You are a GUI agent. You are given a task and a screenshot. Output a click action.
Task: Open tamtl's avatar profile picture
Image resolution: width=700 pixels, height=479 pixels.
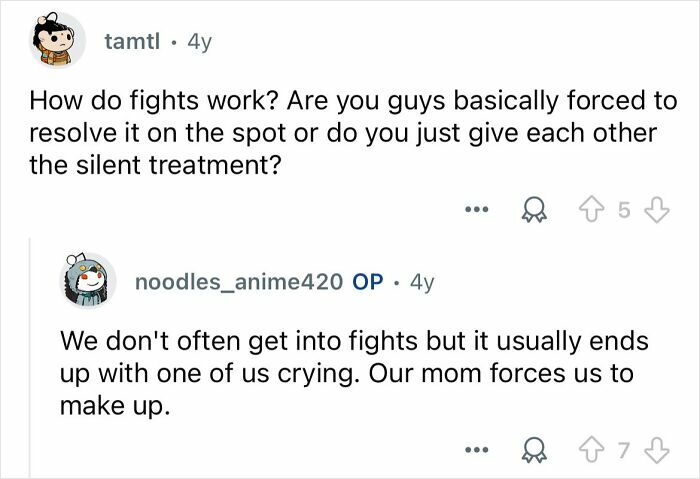tap(58, 40)
